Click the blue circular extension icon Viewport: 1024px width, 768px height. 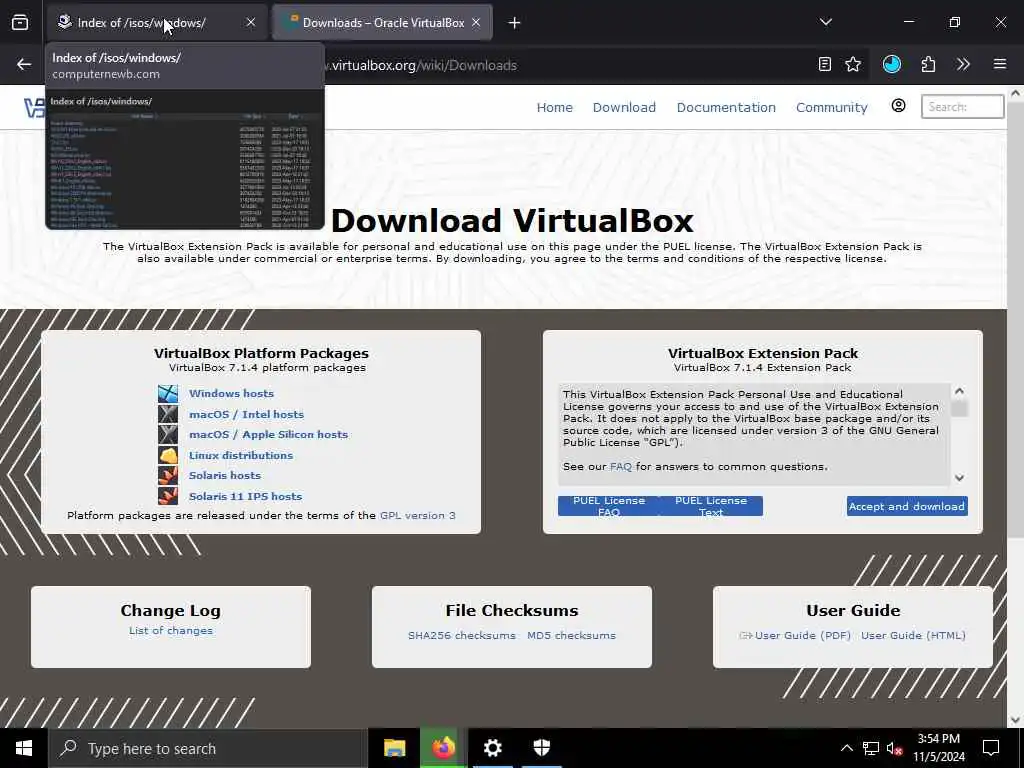[891, 64]
